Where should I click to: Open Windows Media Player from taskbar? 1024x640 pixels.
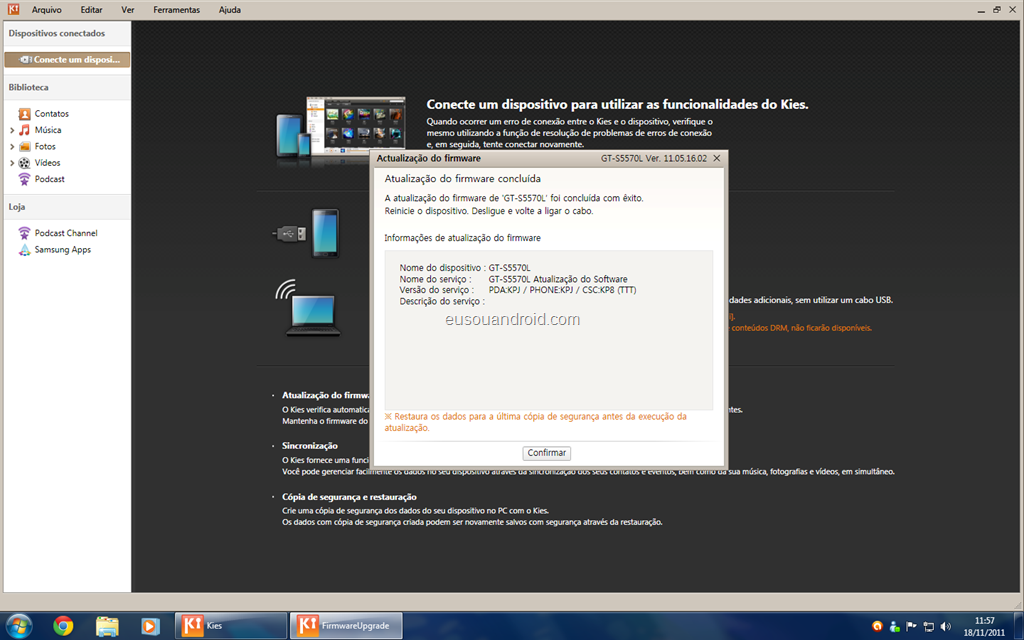150,626
